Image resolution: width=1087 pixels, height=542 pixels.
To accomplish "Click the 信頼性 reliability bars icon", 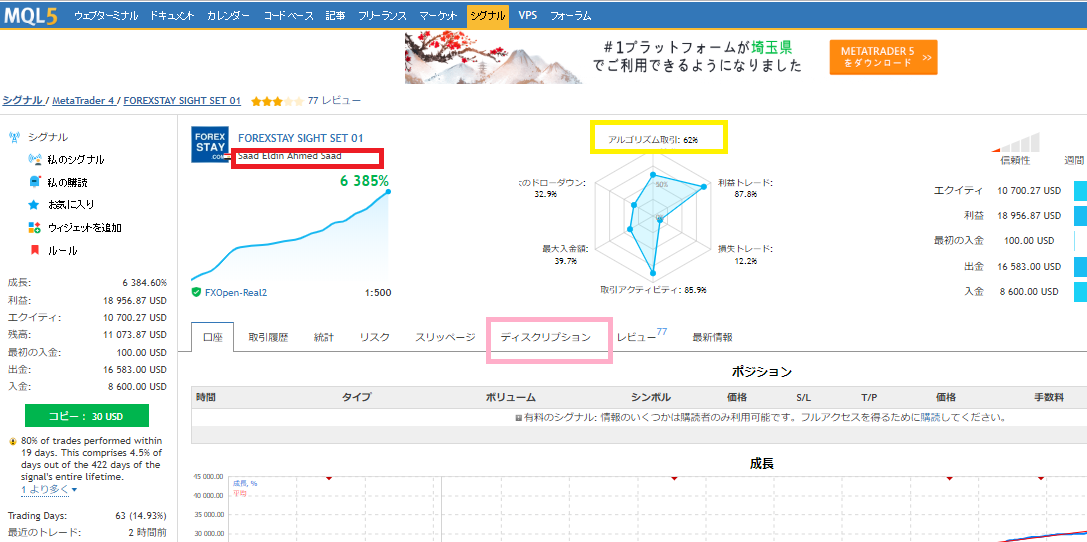I will click(x=1017, y=141).
